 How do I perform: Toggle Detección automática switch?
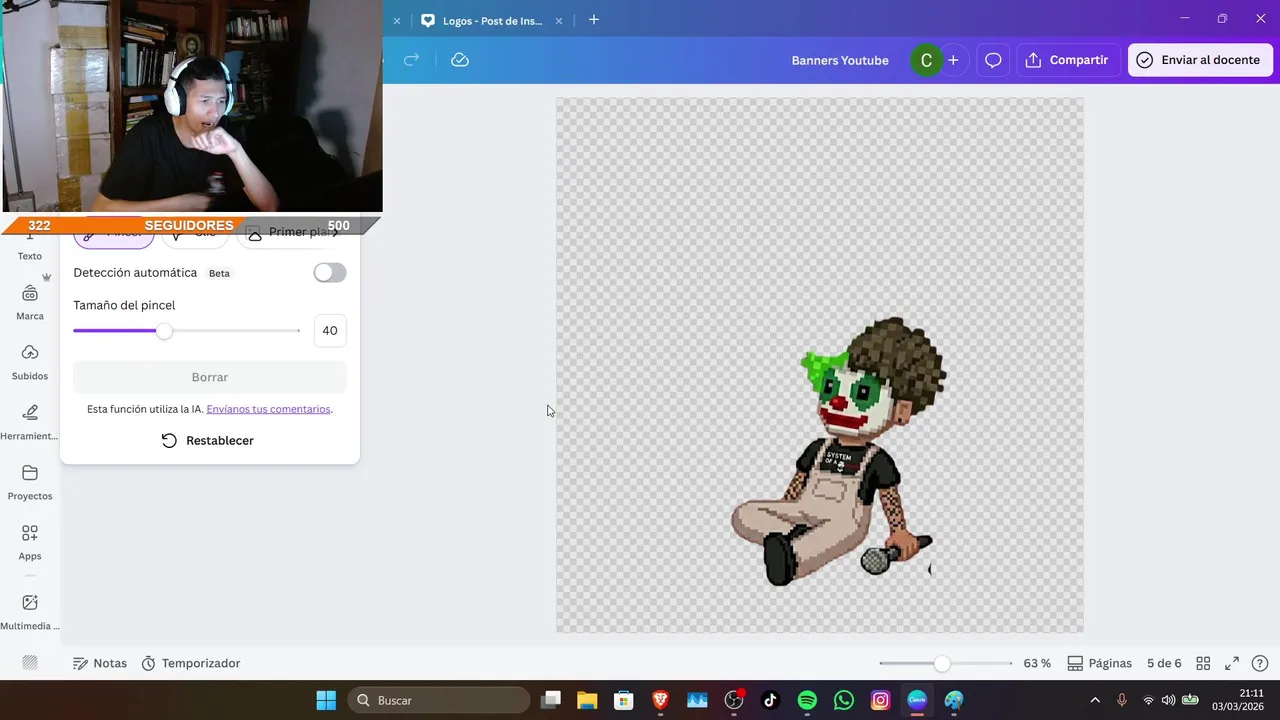pos(330,273)
